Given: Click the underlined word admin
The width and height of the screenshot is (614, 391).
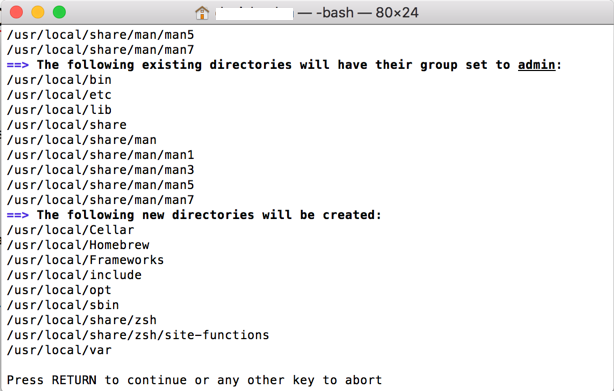Looking at the screenshot, I should click(536, 65).
